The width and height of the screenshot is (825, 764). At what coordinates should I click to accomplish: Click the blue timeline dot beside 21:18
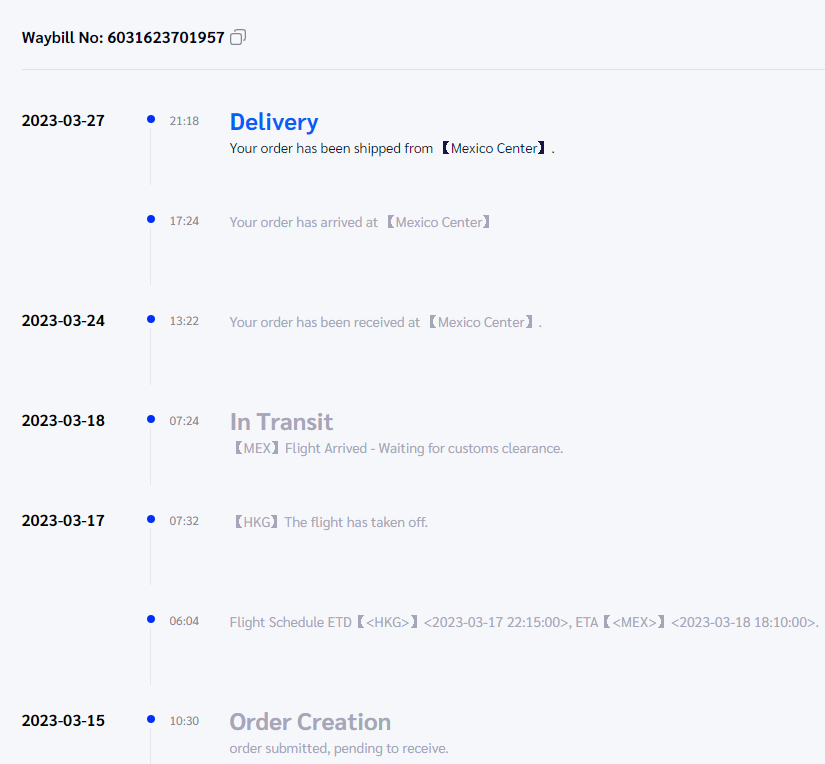point(151,119)
